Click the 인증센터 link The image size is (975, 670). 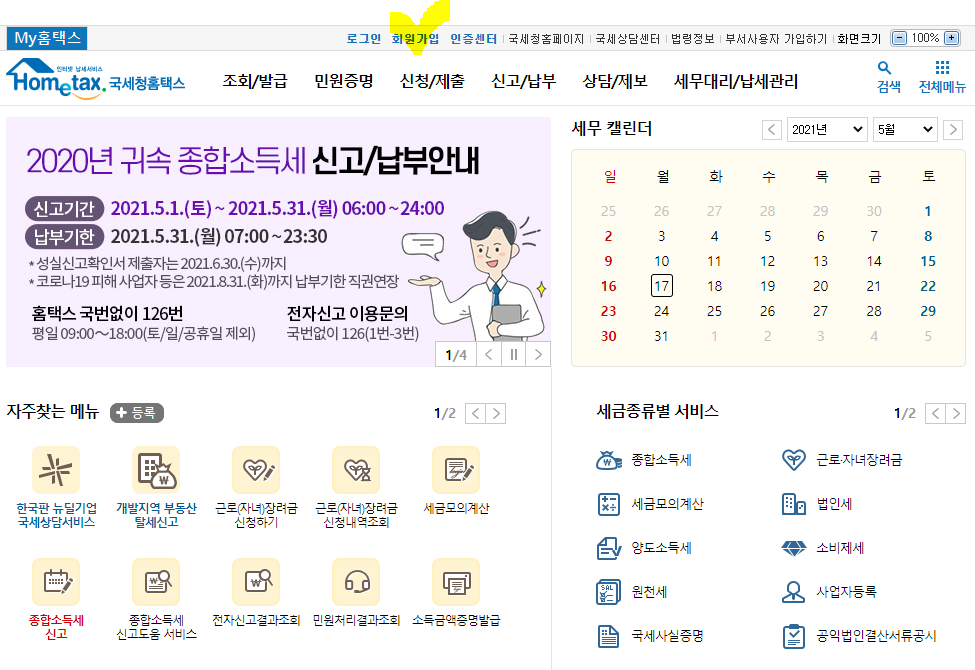[x=473, y=39]
